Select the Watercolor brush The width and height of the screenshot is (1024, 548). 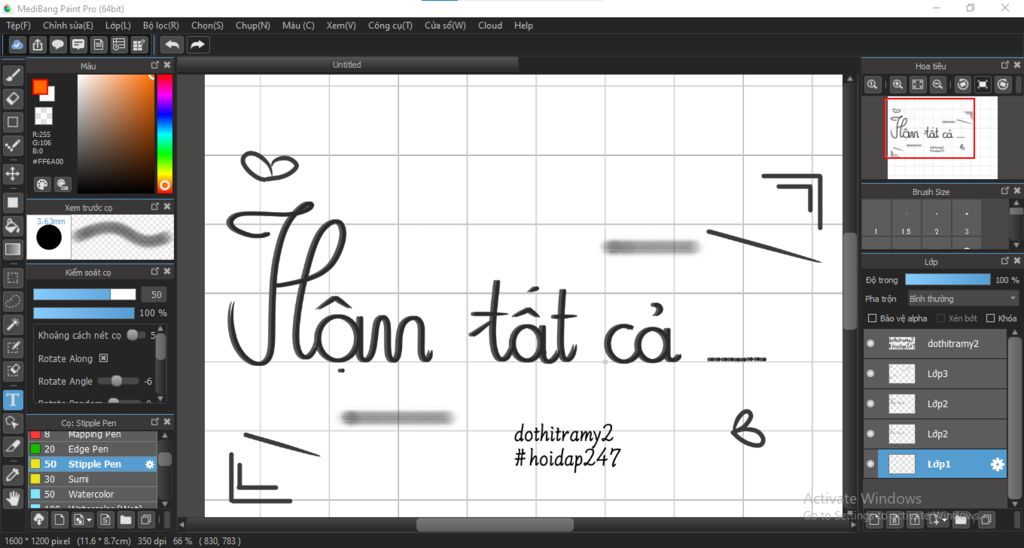pyautogui.click(x=91, y=494)
